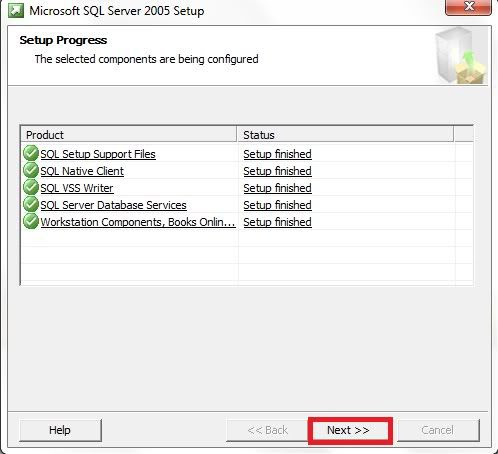This screenshot has width=498, height=454.
Task: Open the SQL VSS Writer link
Action: coord(77,188)
